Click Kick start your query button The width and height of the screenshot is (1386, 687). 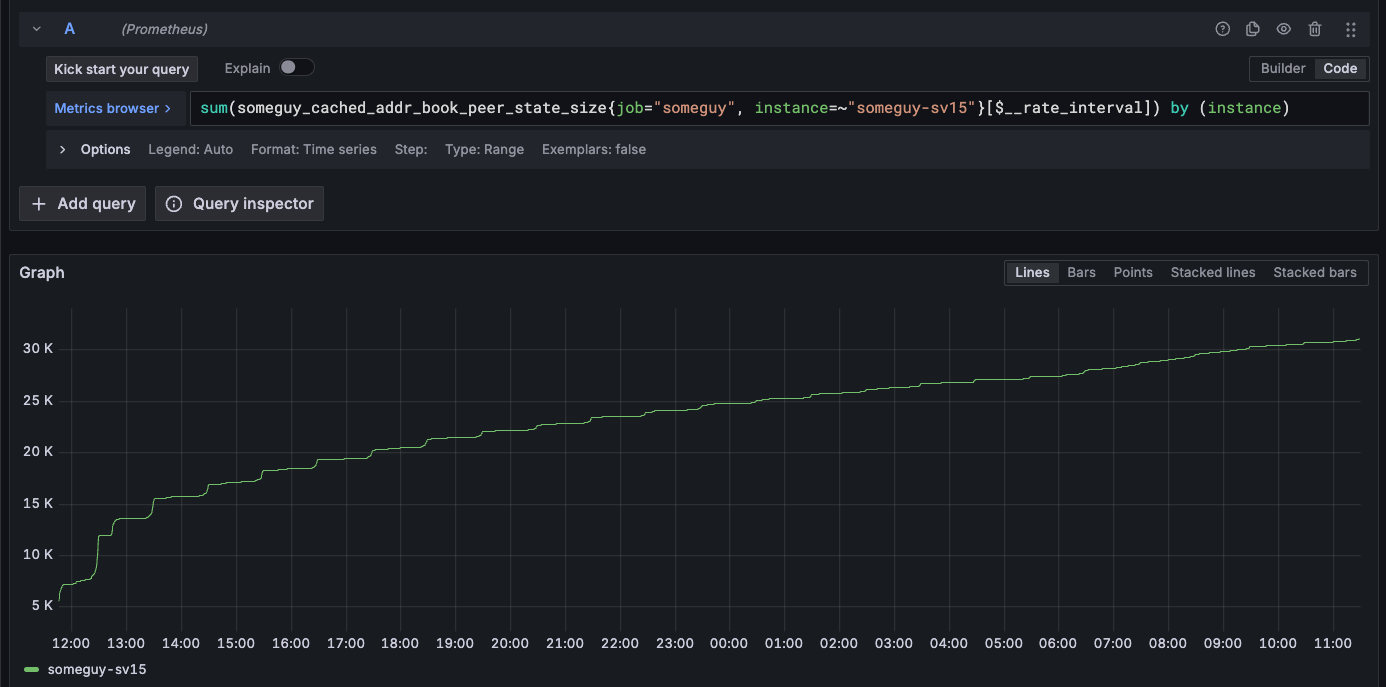(x=122, y=69)
